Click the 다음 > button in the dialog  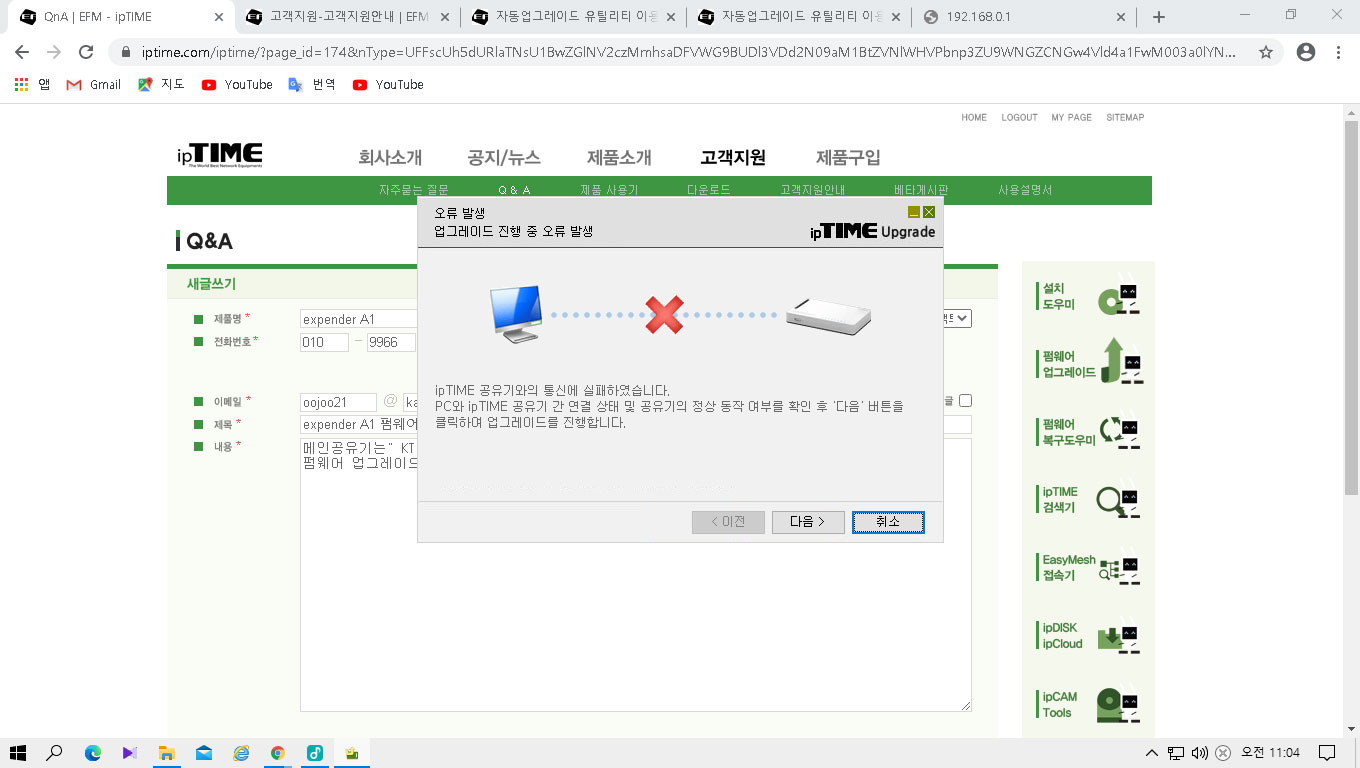point(808,522)
